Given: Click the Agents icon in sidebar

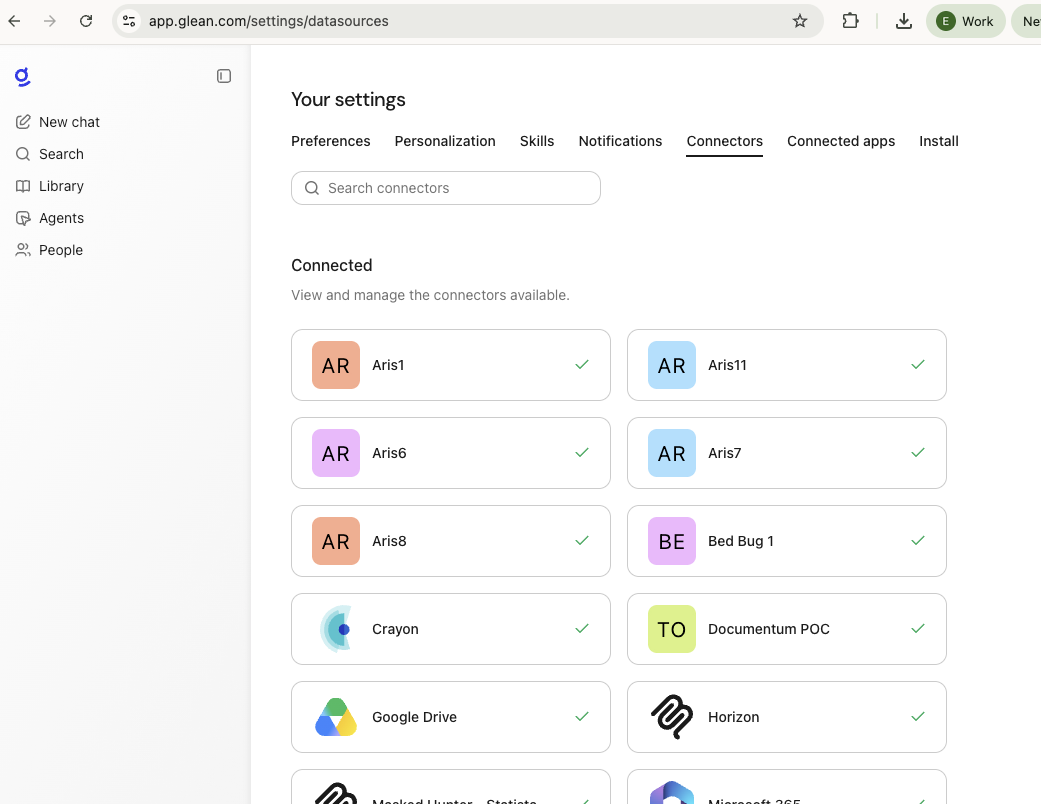Looking at the screenshot, I should point(23,218).
